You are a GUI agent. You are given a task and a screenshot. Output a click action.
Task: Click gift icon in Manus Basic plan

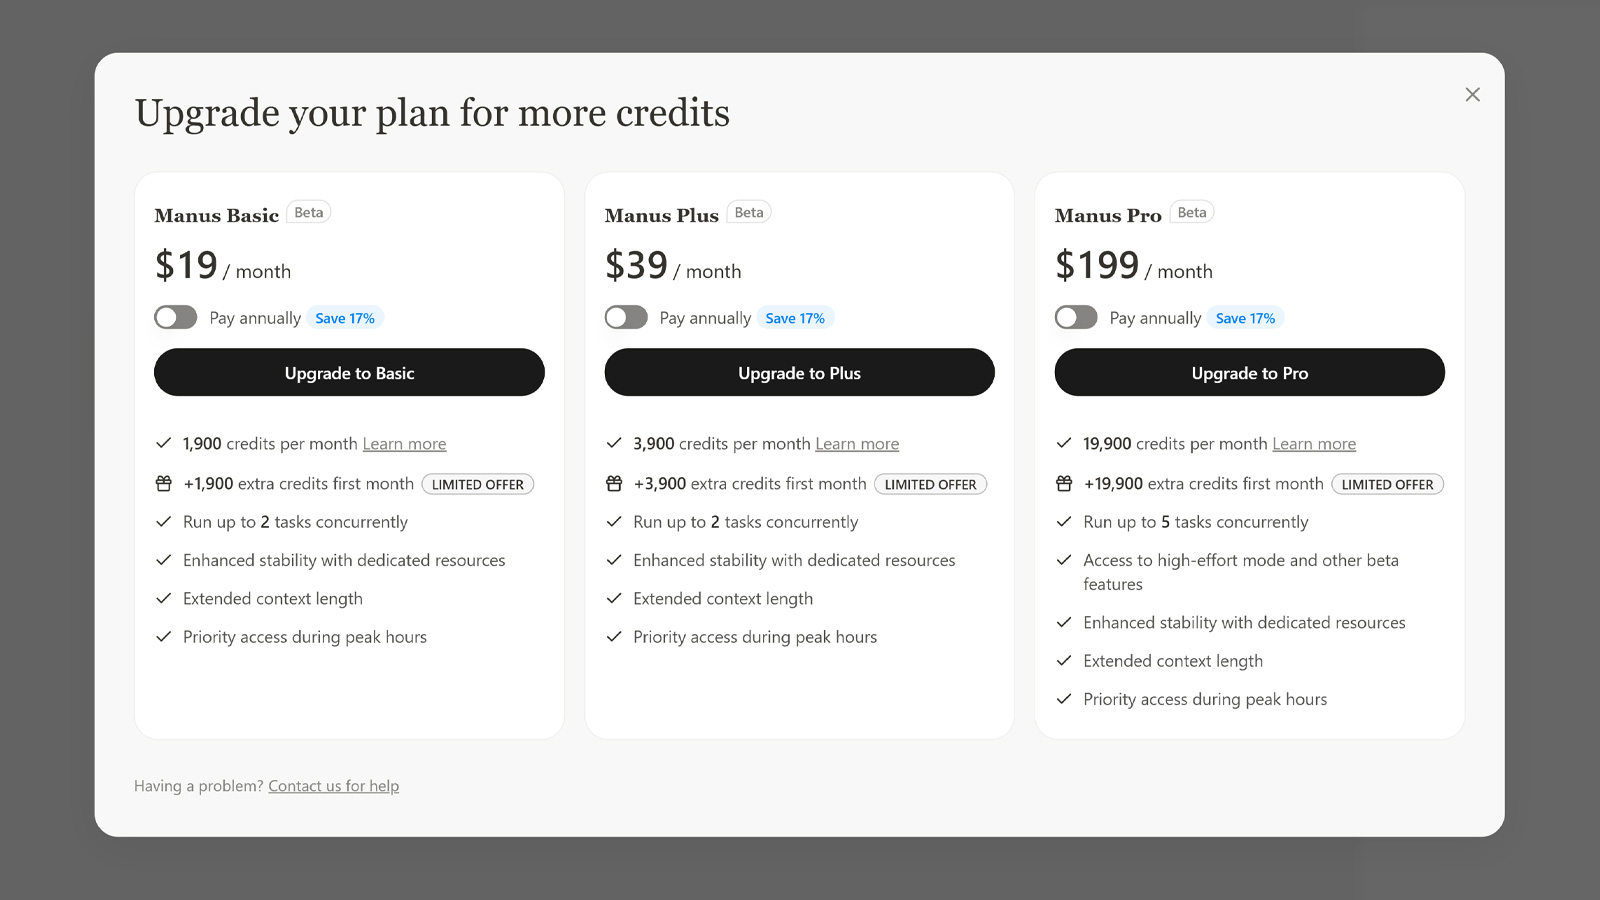click(164, 484)
